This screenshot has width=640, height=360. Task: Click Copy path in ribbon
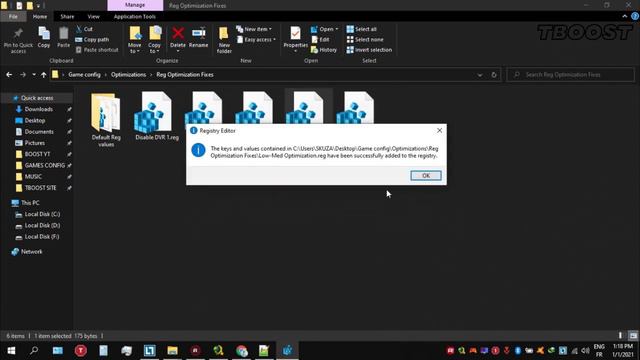[92, 40]
